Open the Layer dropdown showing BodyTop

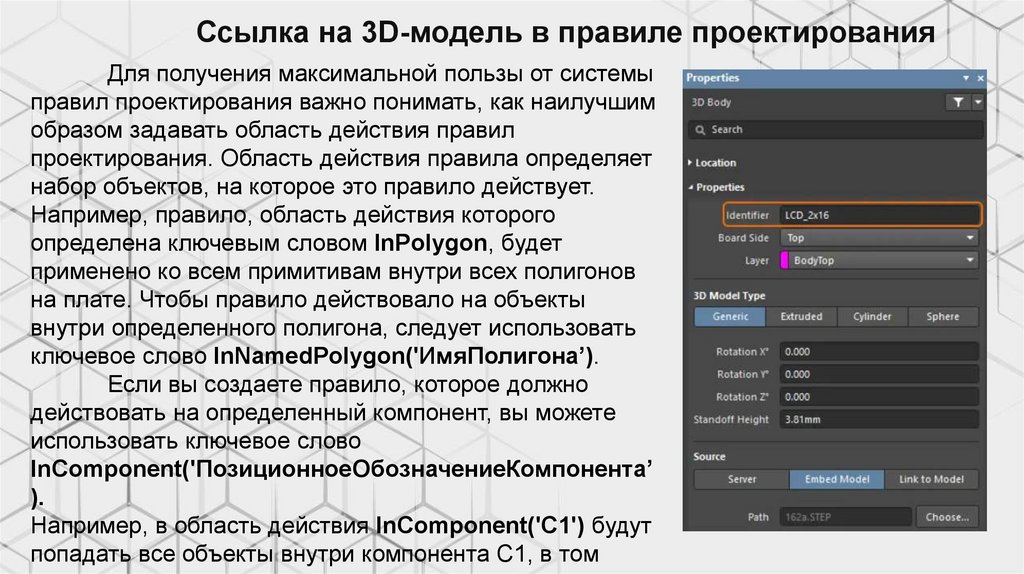pyautogui.click(x=878, y=261)
